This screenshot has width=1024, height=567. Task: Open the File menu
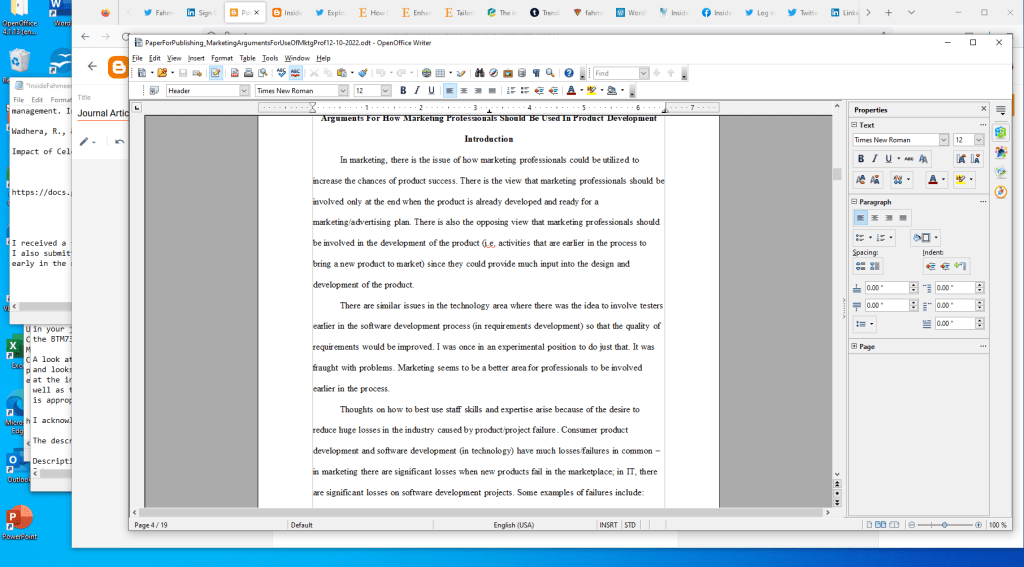pyautogui.click(x=137, y=58)
